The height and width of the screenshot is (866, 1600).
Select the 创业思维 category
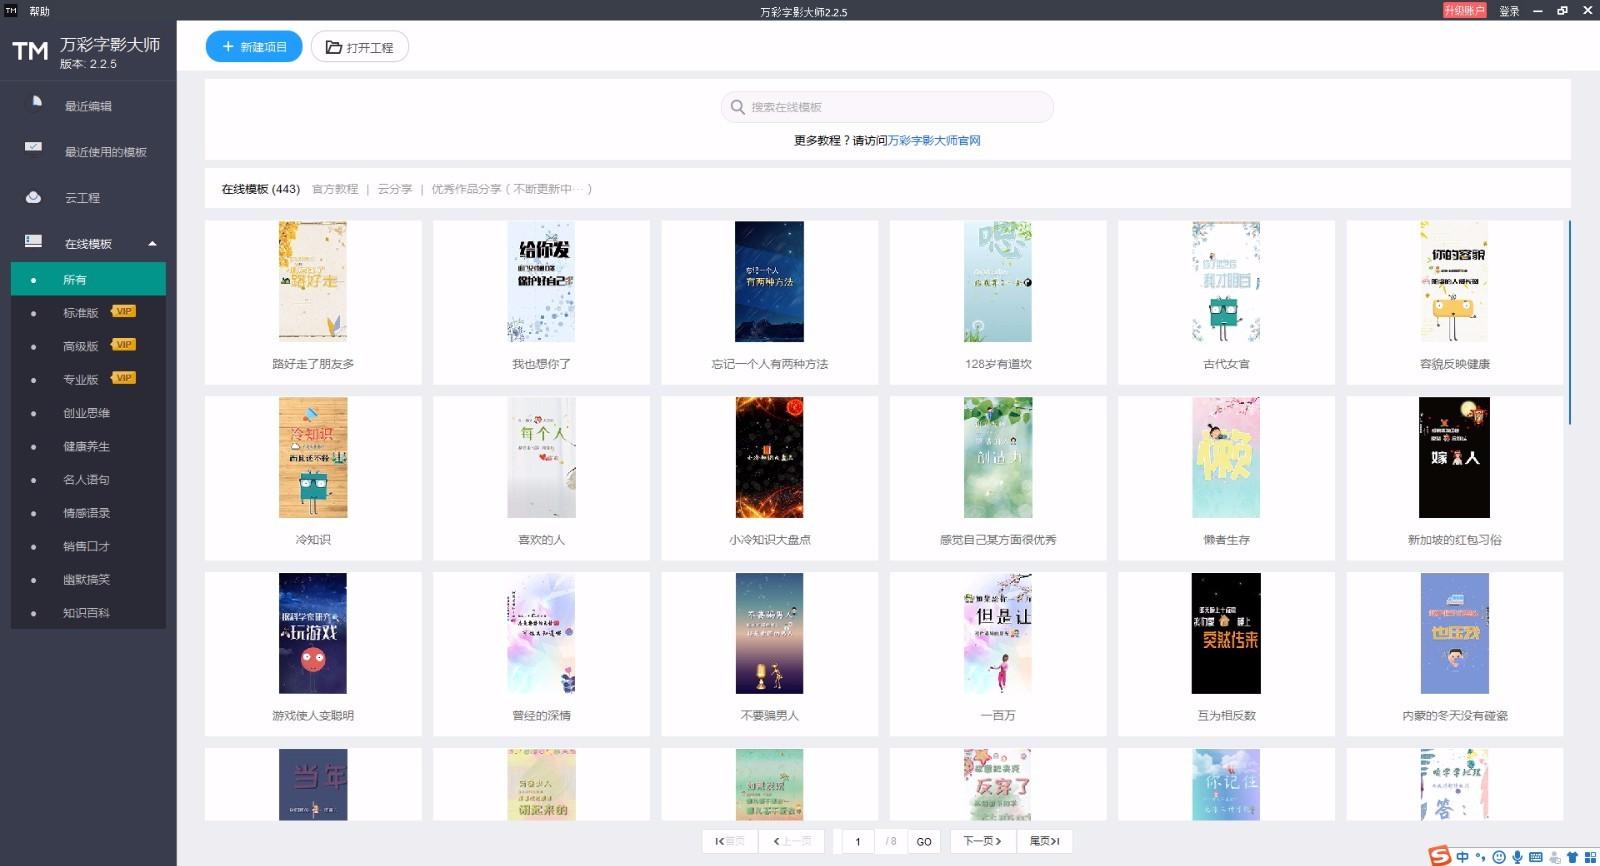[x=88, y=413]
